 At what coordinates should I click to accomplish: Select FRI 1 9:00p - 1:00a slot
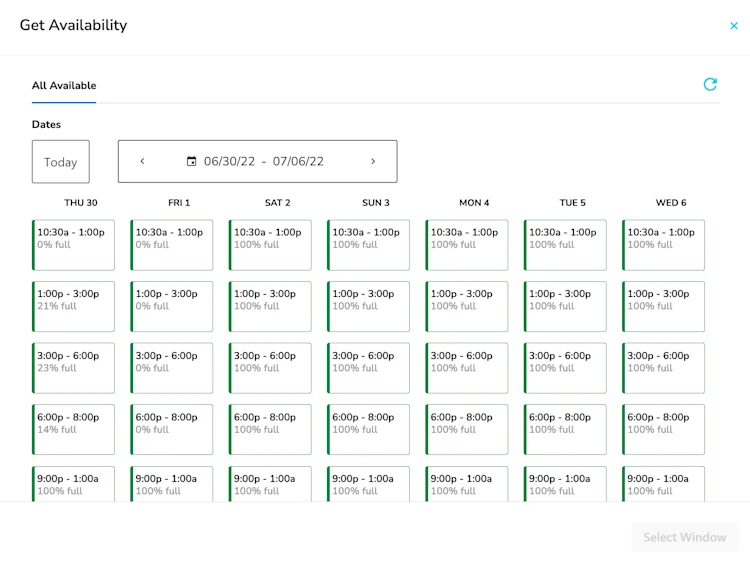(x=172, y=484)
